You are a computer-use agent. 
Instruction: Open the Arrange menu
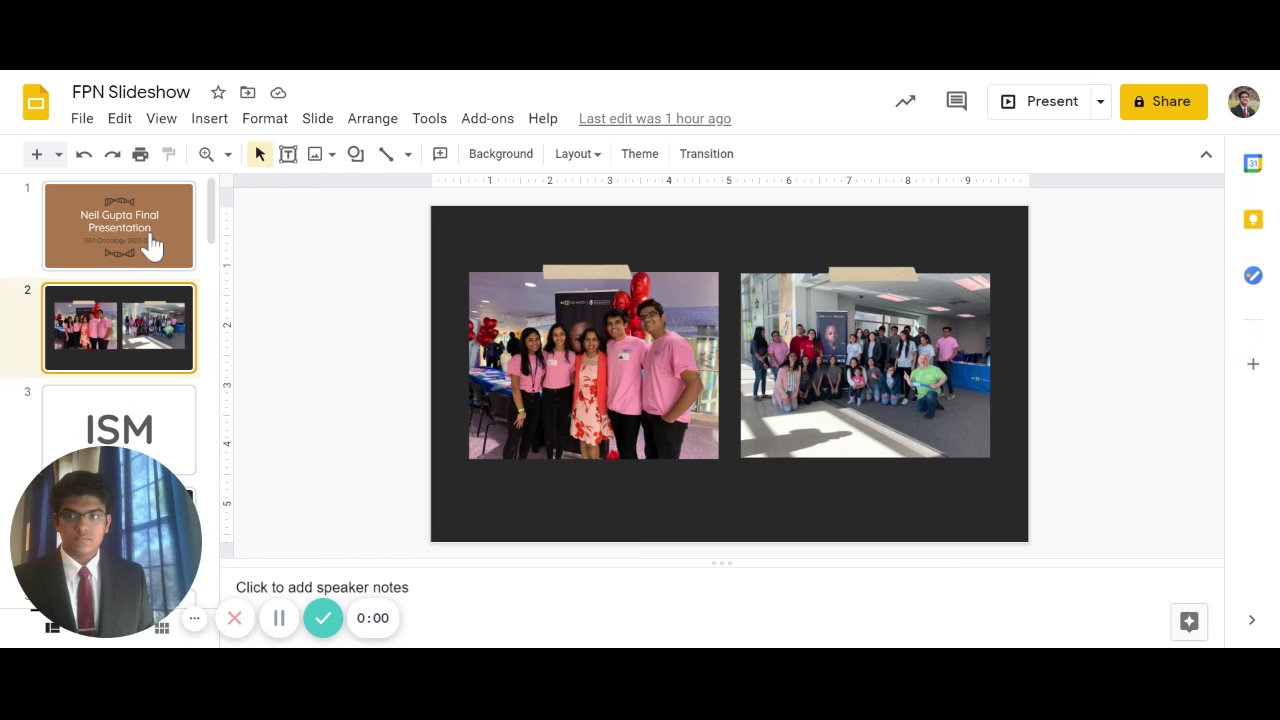[x=372, y=118]
